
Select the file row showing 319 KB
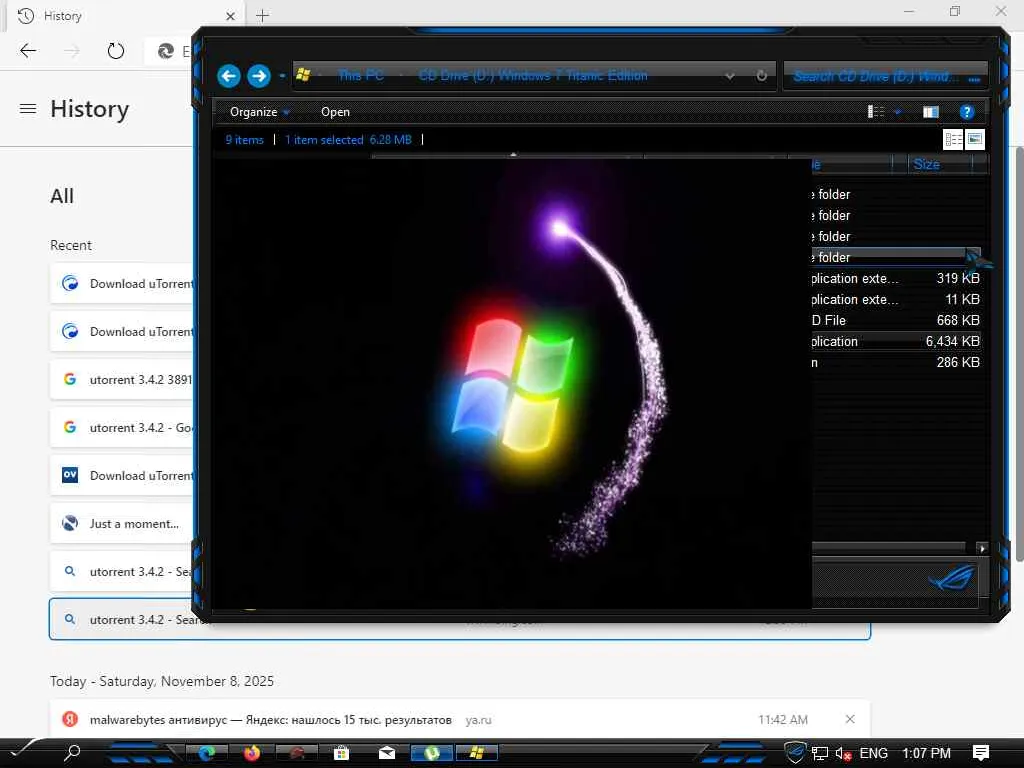pos(896,278)
